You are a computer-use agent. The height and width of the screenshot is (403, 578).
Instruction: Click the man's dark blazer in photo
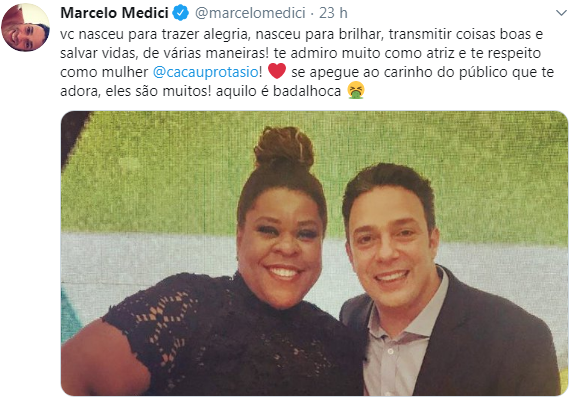(490, 343)
